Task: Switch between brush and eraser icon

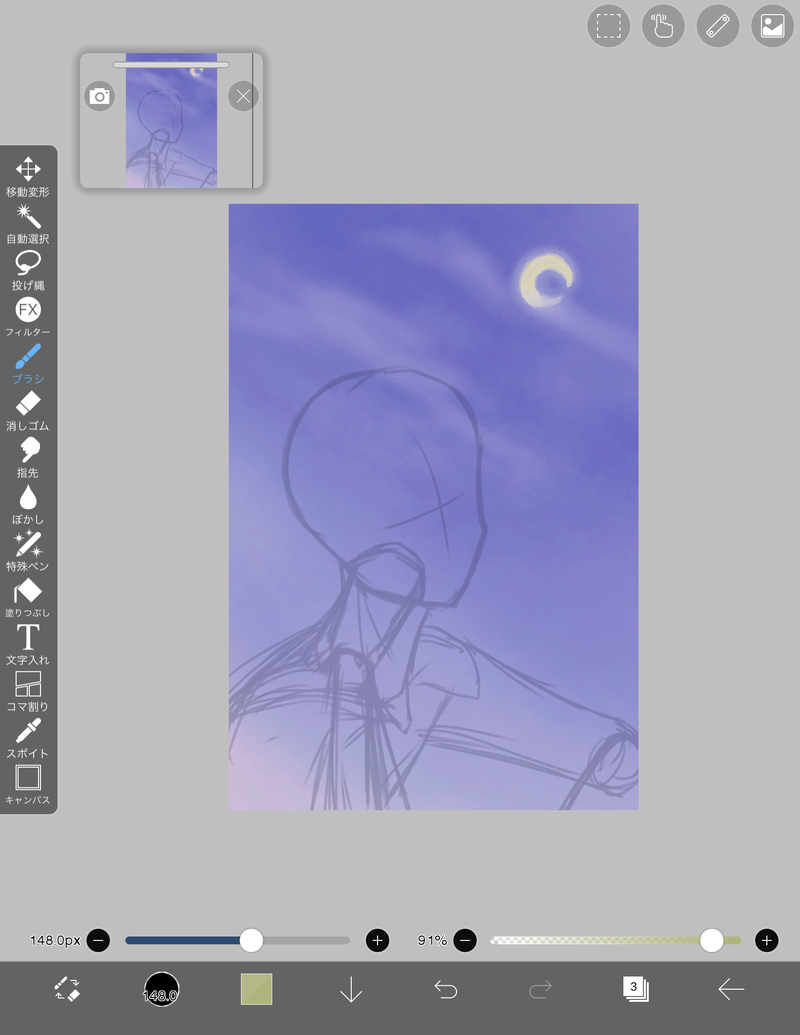Action: point(67,989)
